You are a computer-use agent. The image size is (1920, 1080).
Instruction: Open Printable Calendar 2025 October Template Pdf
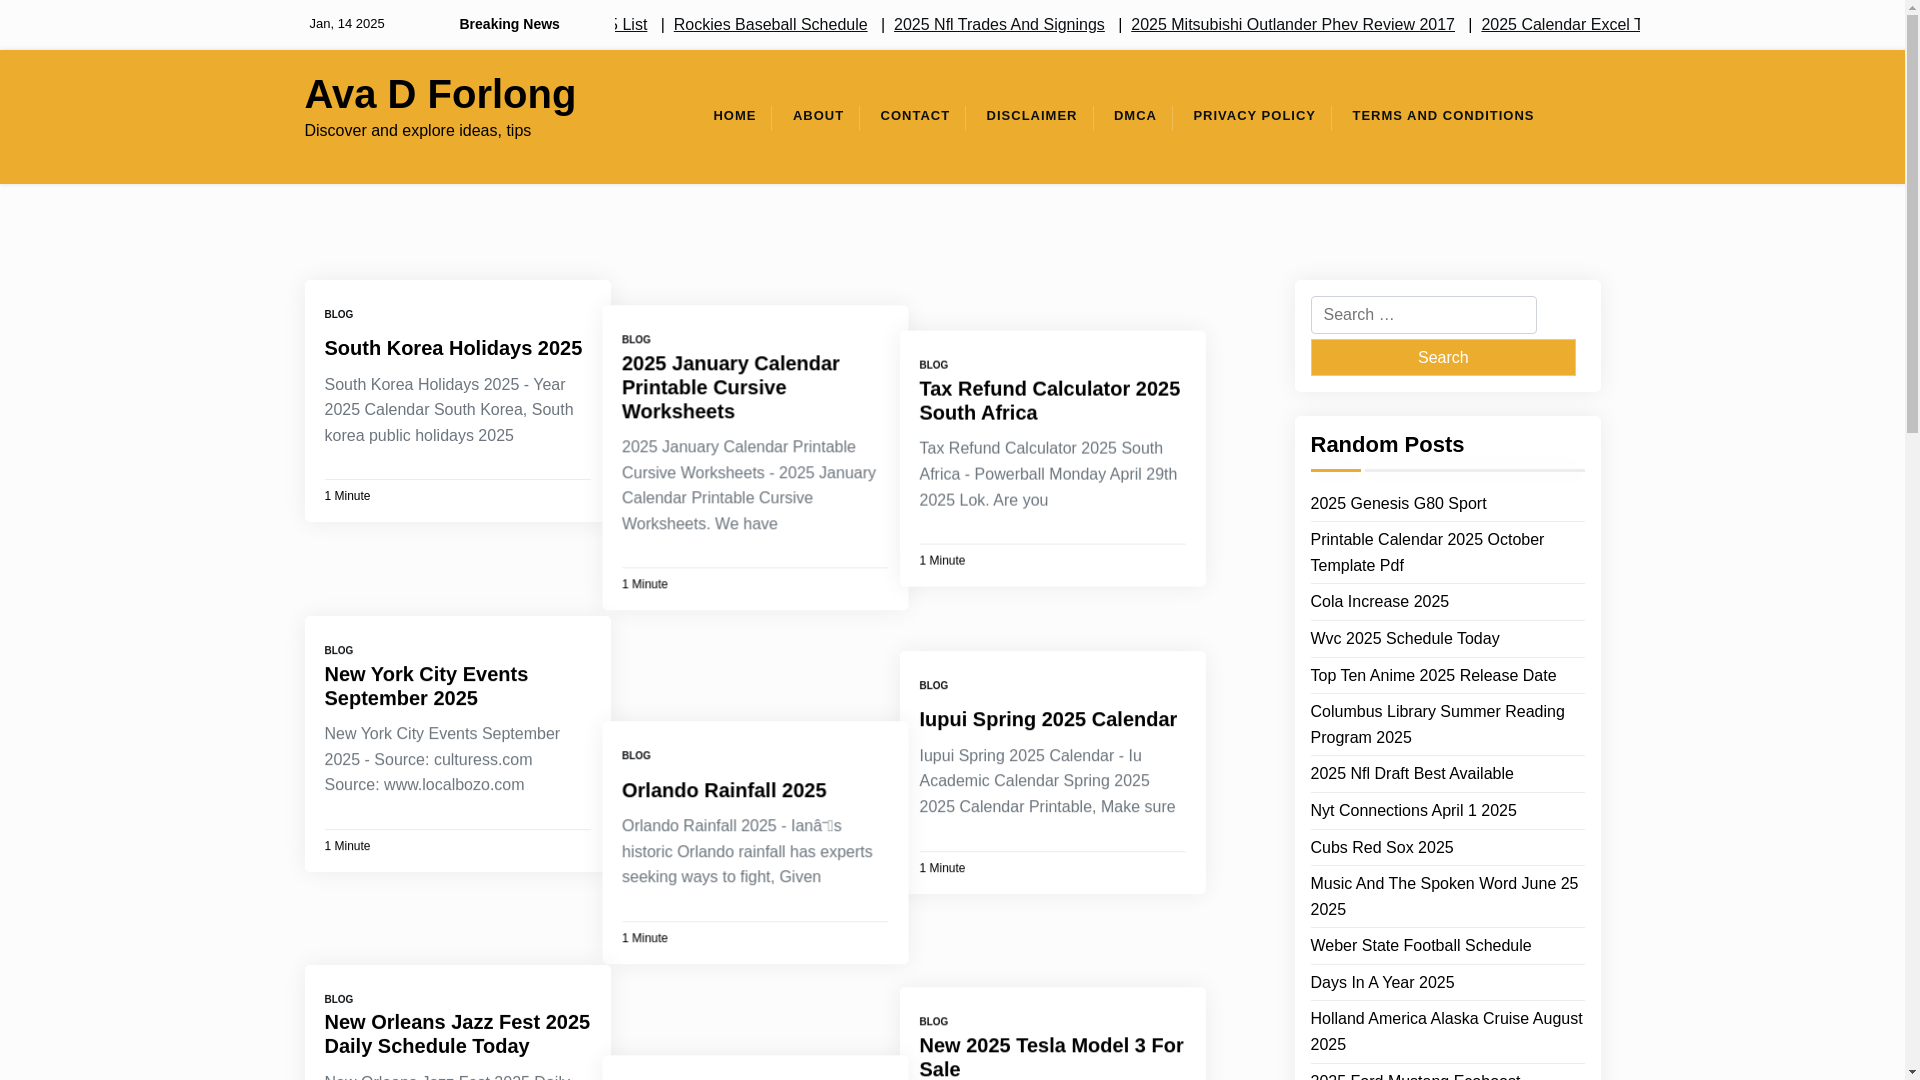click(x=1426, y=553)
